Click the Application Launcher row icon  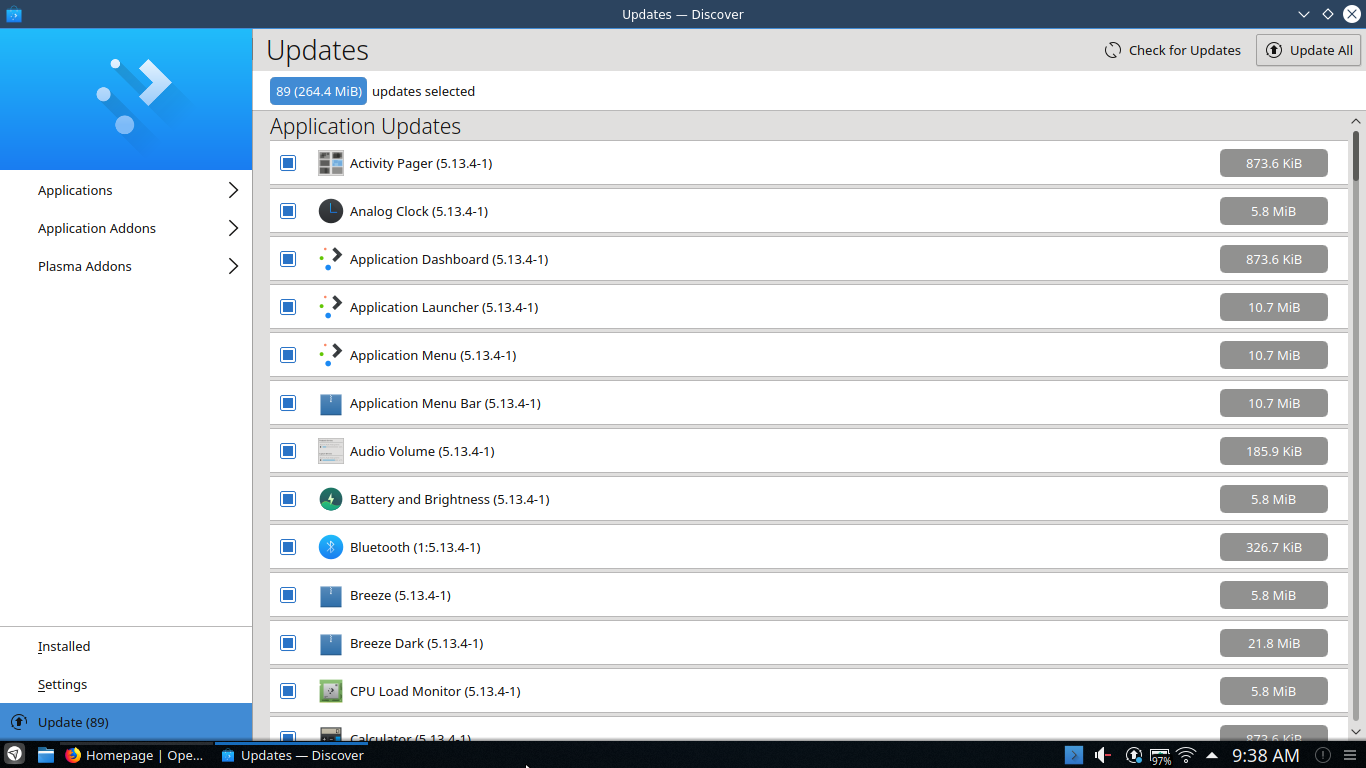[331, 307]
